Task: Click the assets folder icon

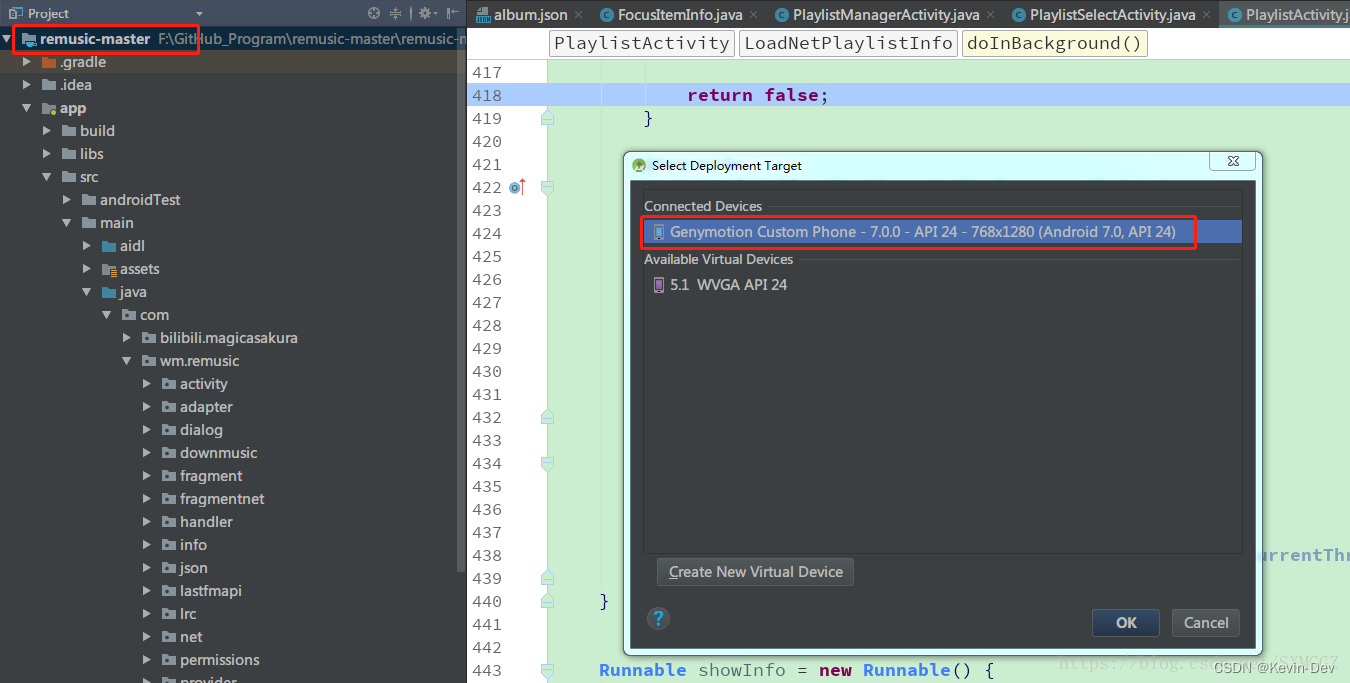Action: point(110,269)
